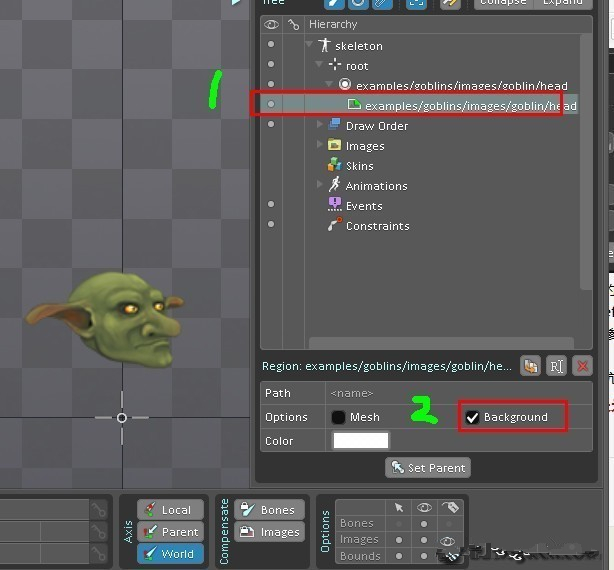
Task: Click the Collapse button above the tree
Action: [504, 4]
